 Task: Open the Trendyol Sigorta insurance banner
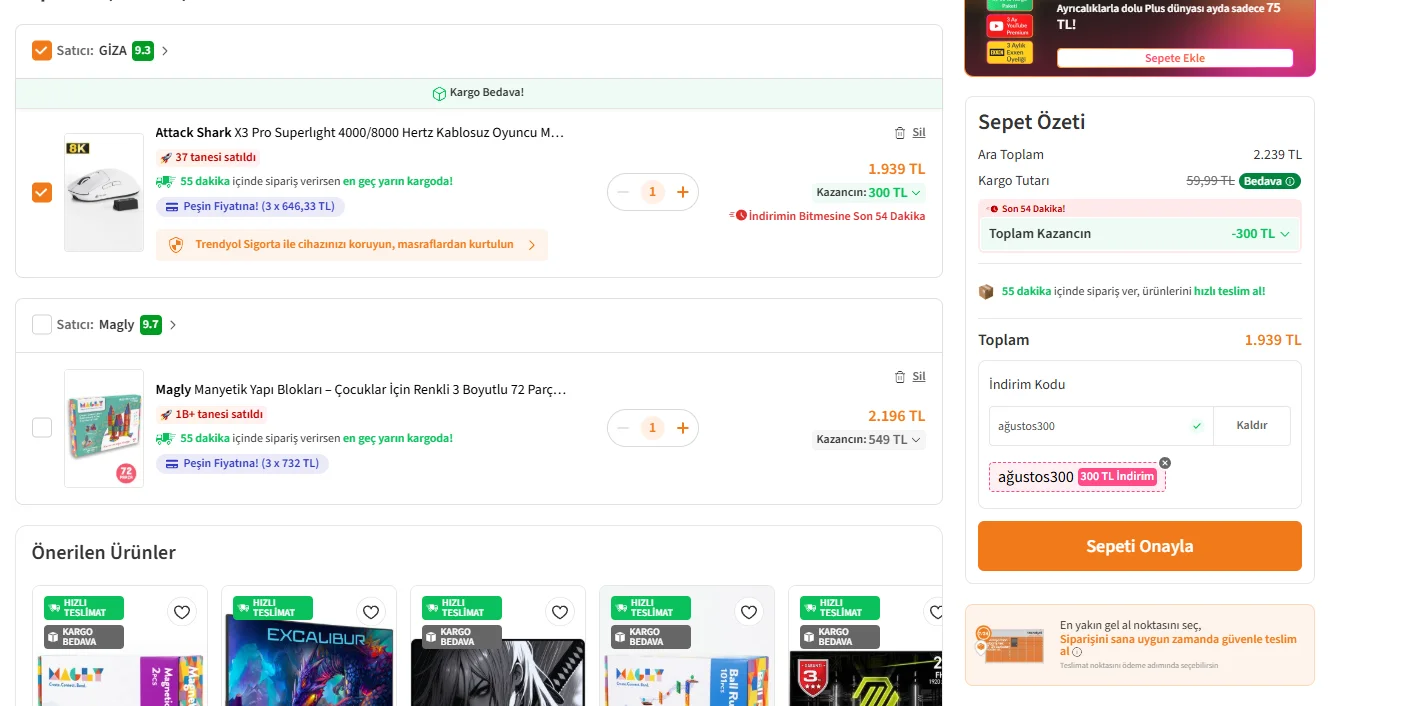click(x=352, y=245)
